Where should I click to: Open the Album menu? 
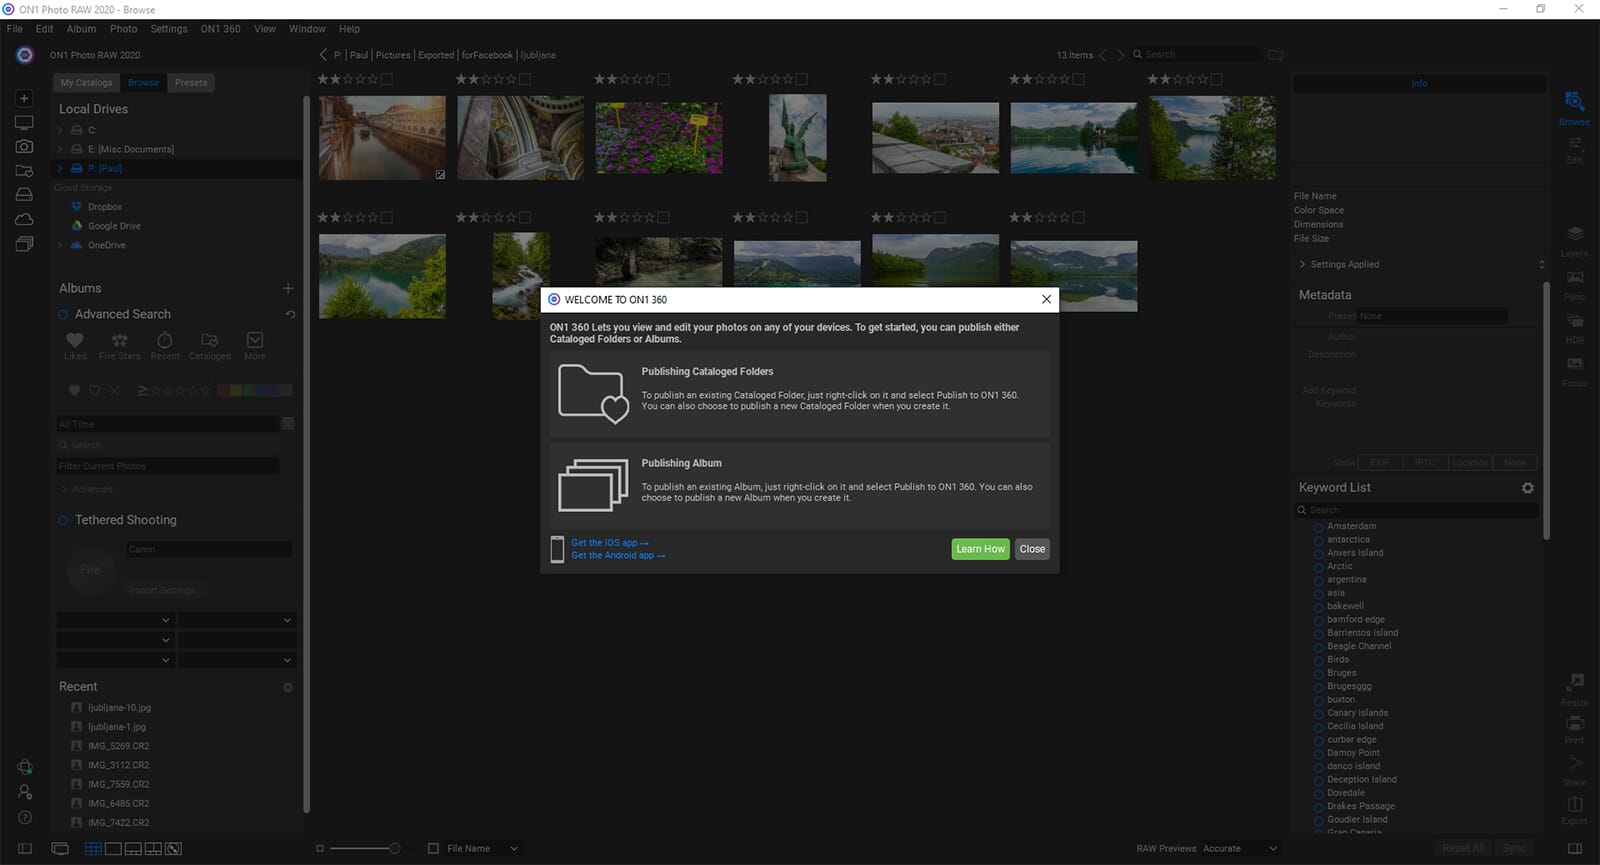pyautogui.click(x=81, y=29)
